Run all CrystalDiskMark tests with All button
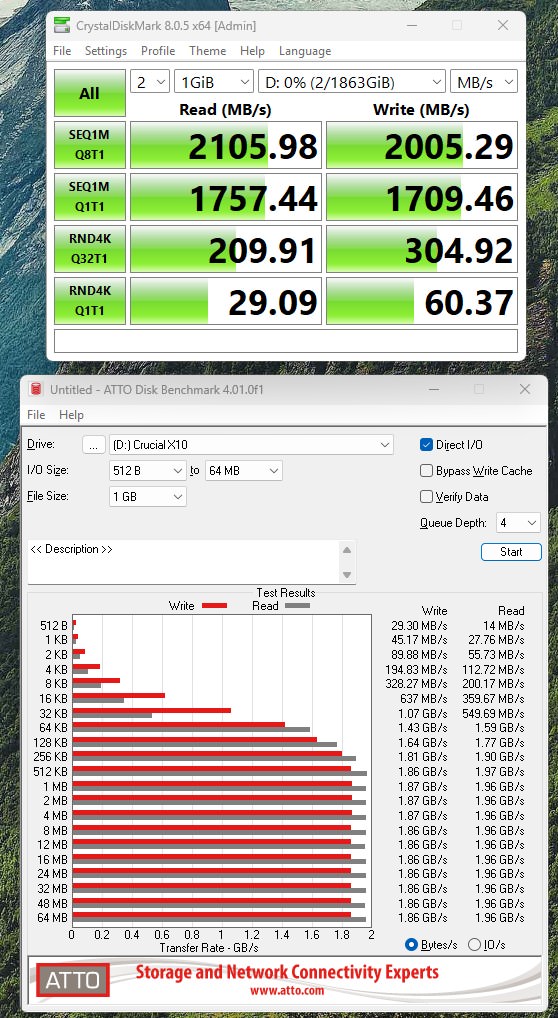 [x=90, y=93]
